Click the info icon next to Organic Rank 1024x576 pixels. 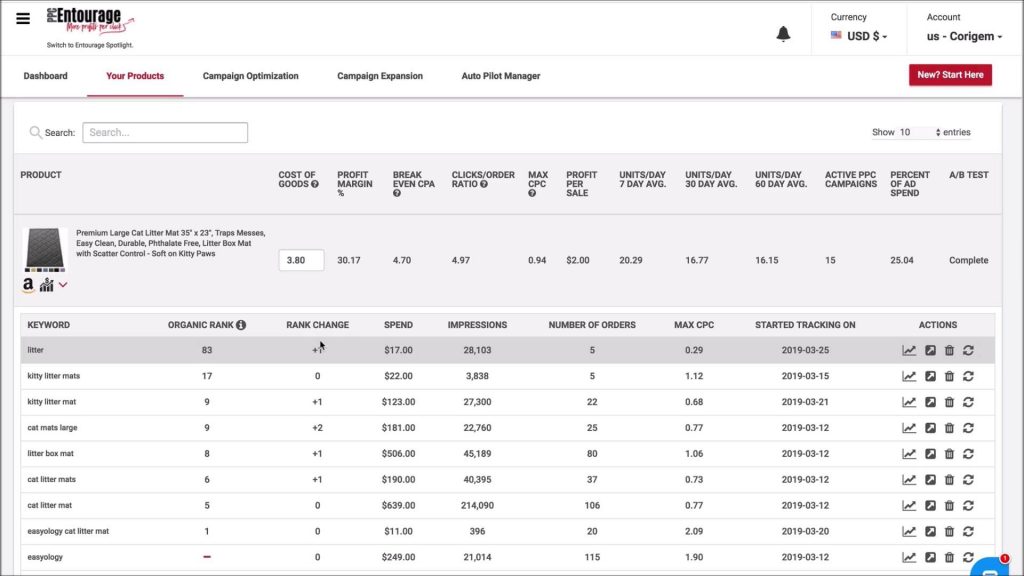239,324
